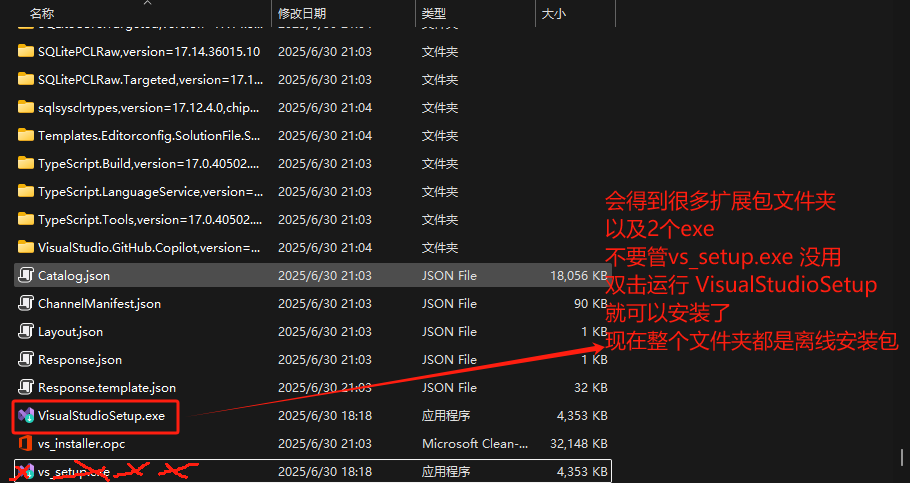Click the 文件夹 type of TypeScript.Build

pos(440,164)
